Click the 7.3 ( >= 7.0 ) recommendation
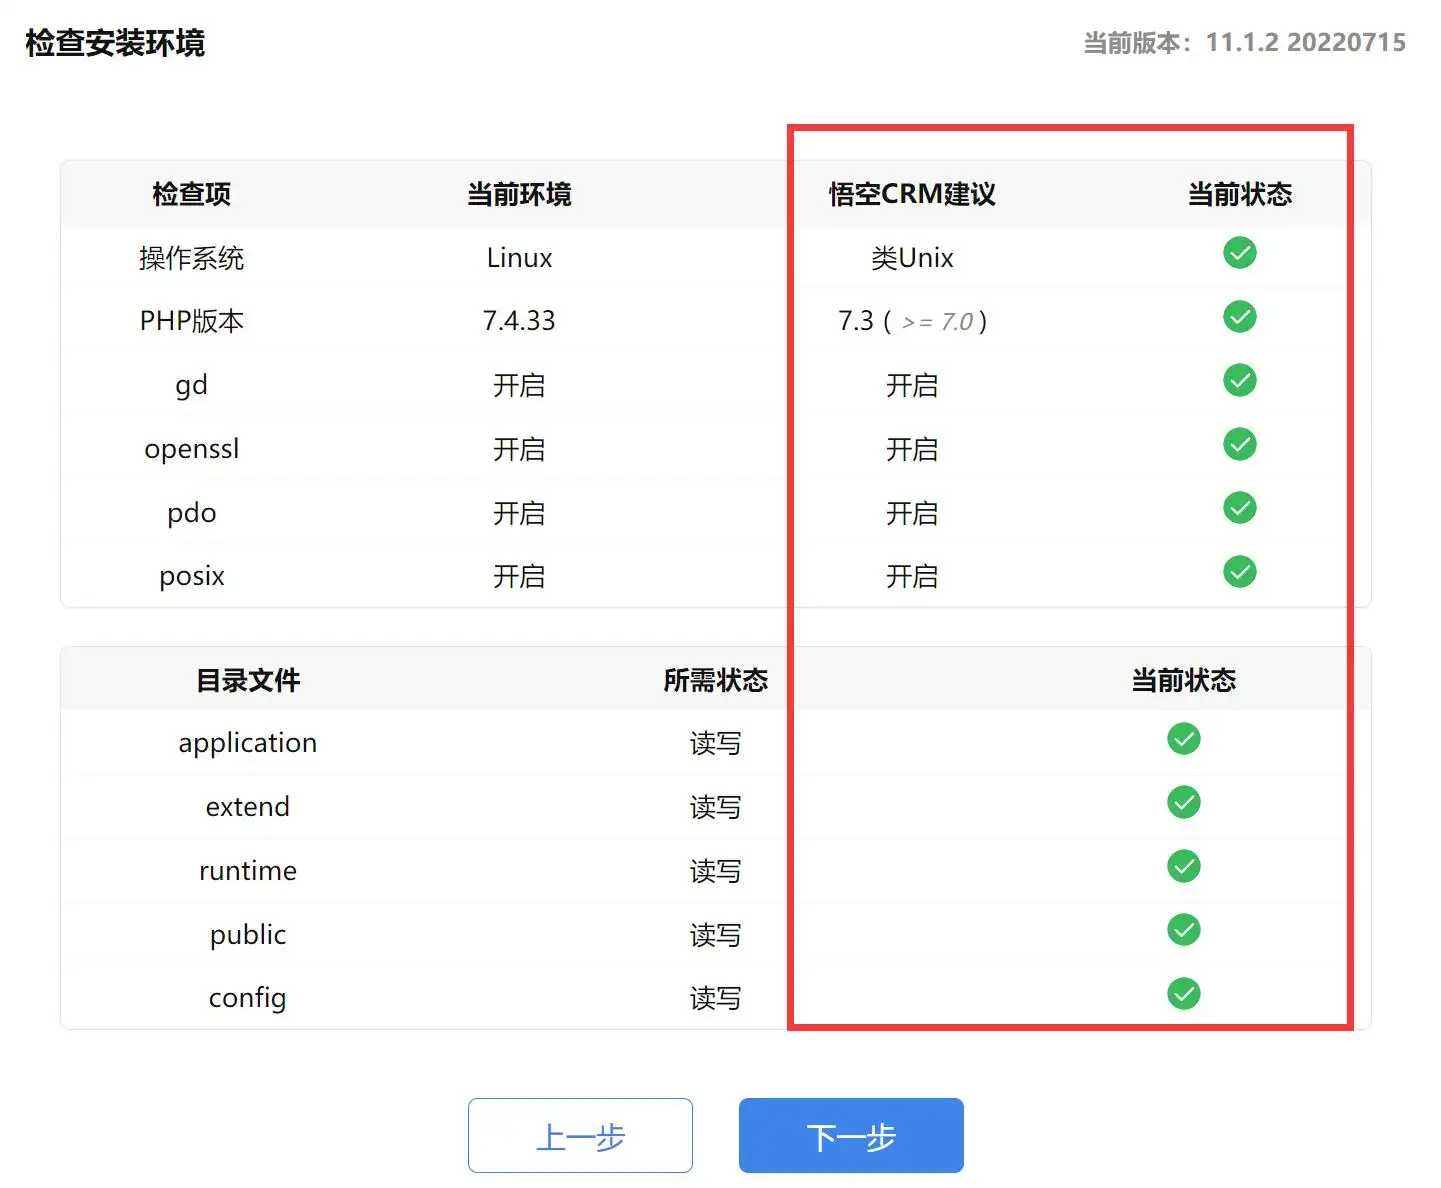This screenshot has height=1188, width=1441. click(x=912, y=321)
